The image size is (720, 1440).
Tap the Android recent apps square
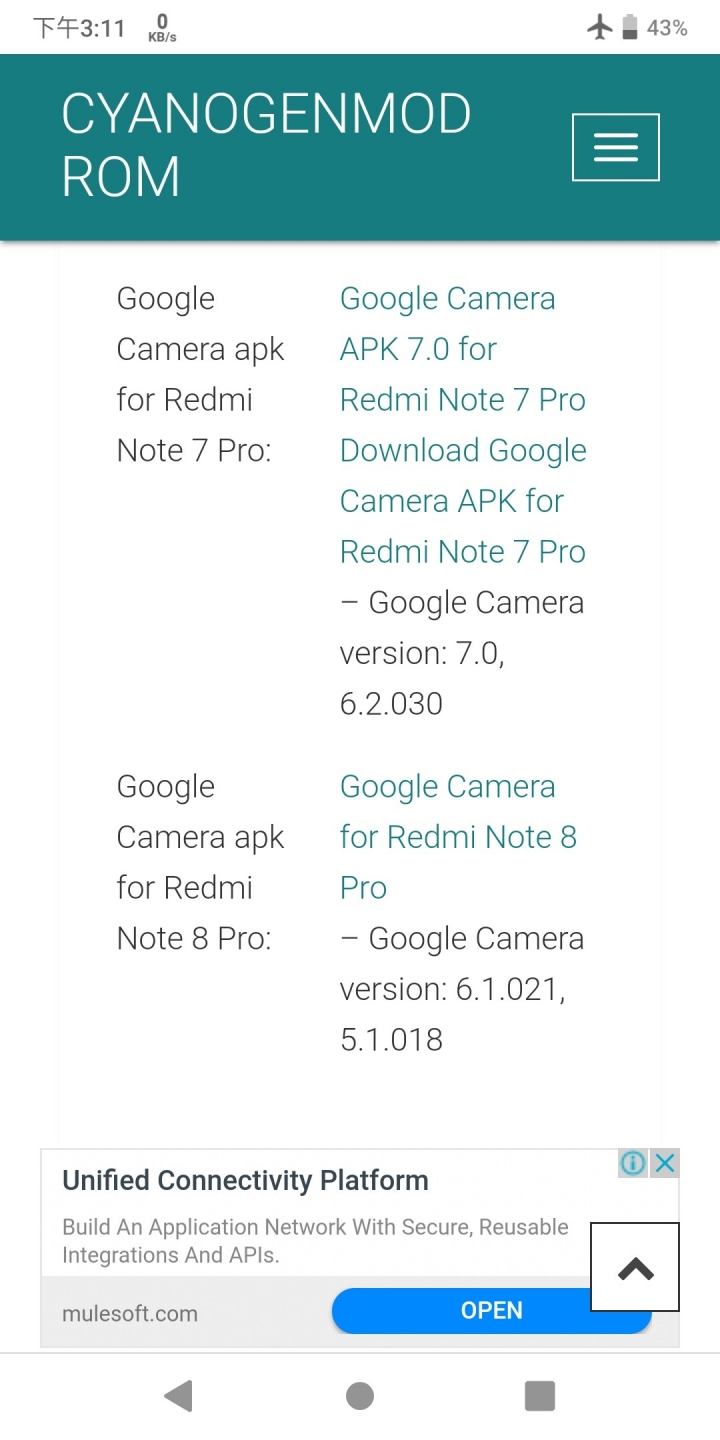coord(540,1396)
